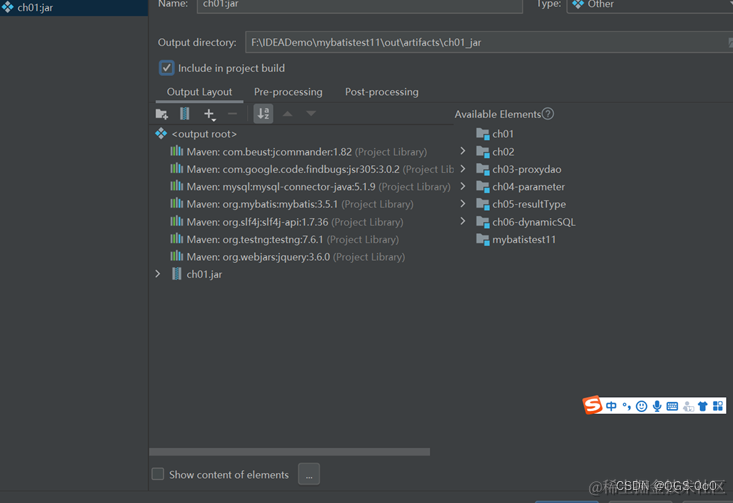This screenshot has width=733, height=503.
Task: Click the Create Directory toolbar icon
Action: (x=162, y=114)
